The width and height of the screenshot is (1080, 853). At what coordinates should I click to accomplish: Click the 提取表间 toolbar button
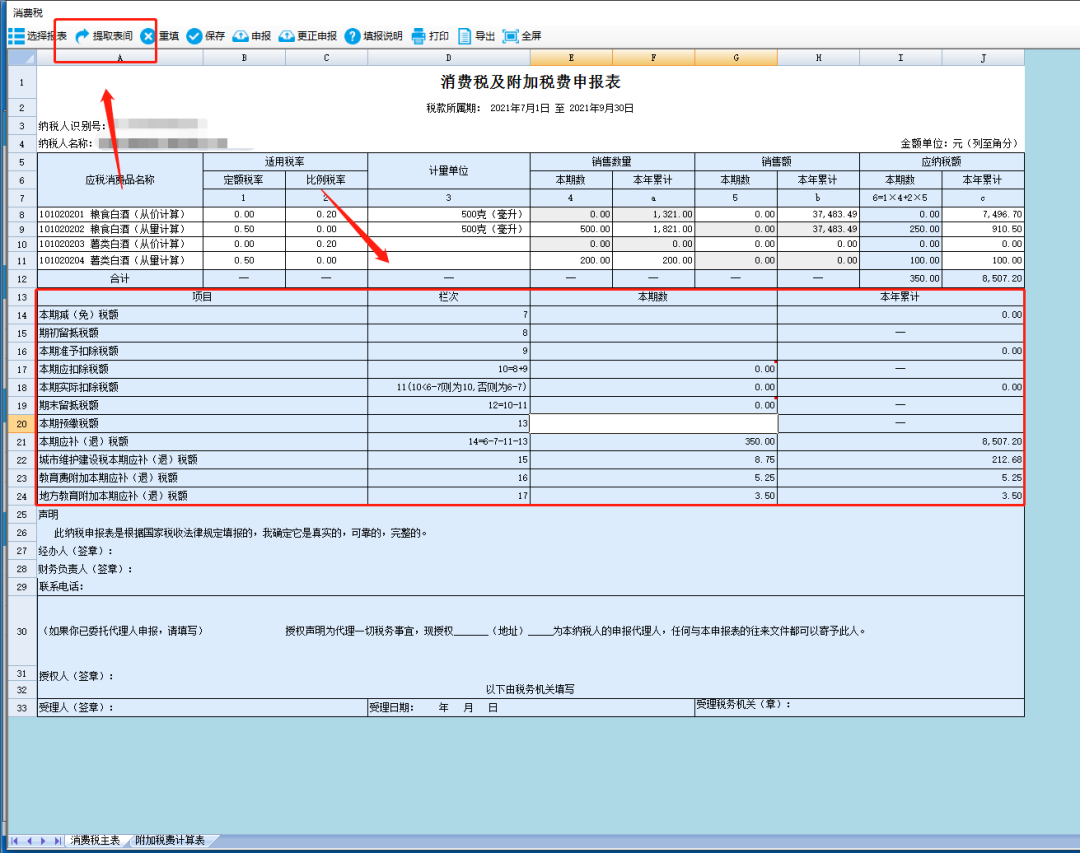[x=104, y=36]
